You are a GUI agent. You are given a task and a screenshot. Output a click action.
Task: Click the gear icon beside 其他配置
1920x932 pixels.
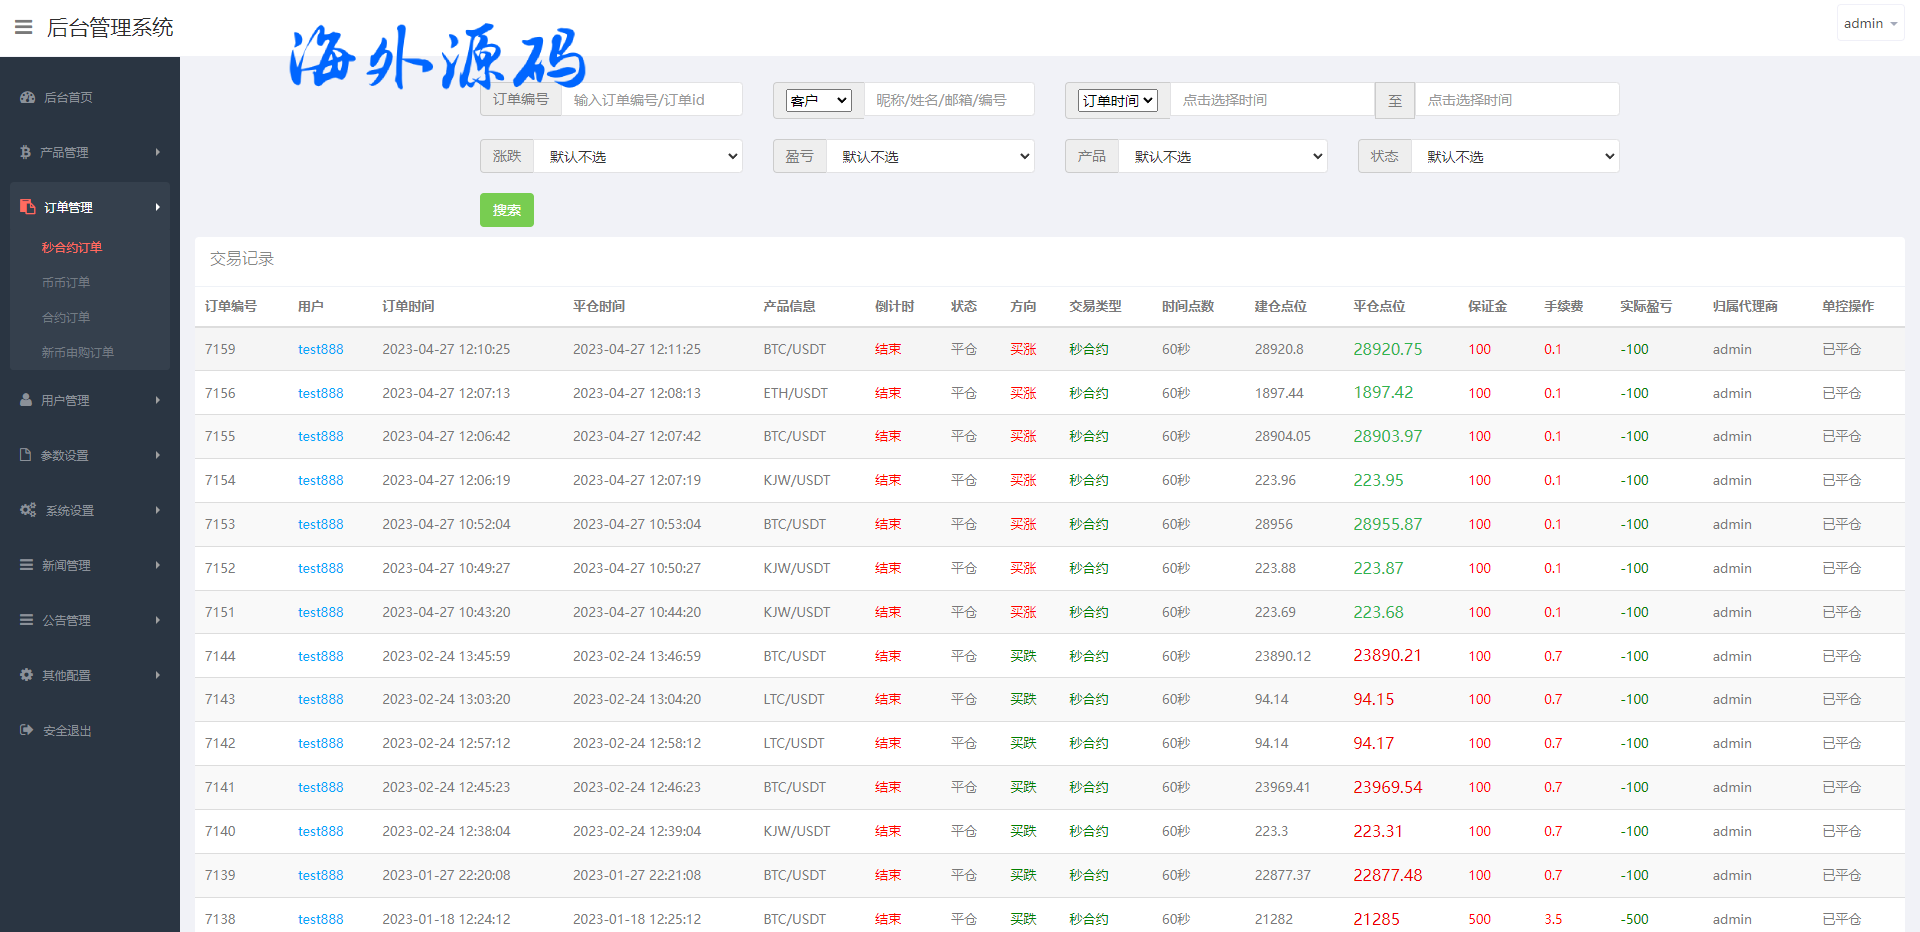point(27,675)
